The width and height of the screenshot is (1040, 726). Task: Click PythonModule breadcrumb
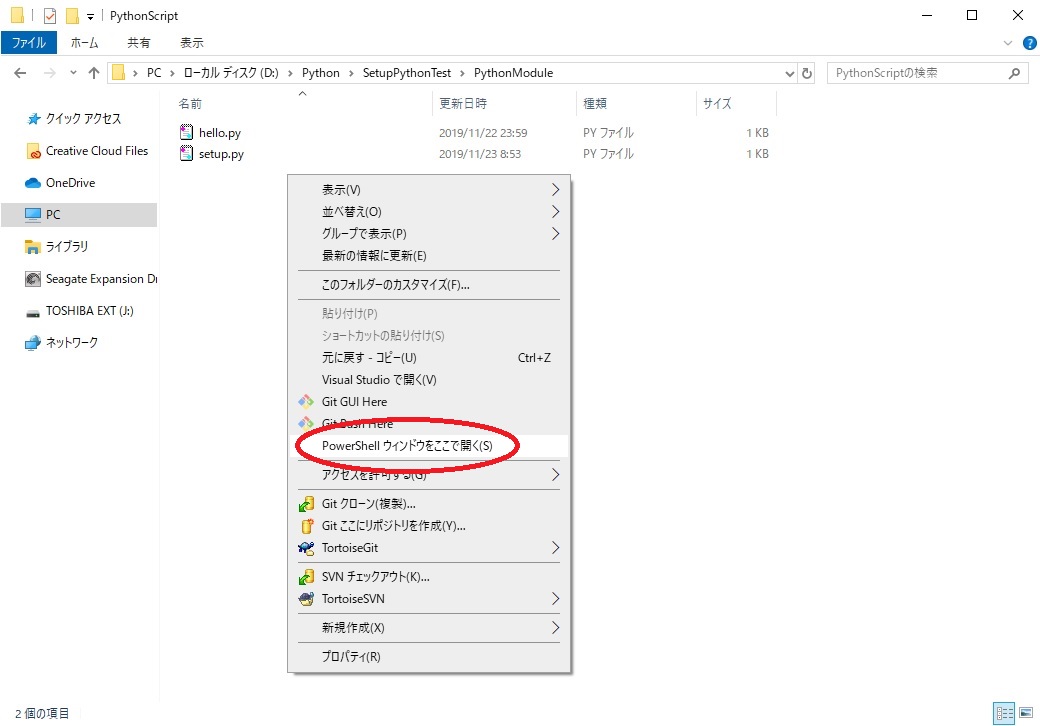513,73
